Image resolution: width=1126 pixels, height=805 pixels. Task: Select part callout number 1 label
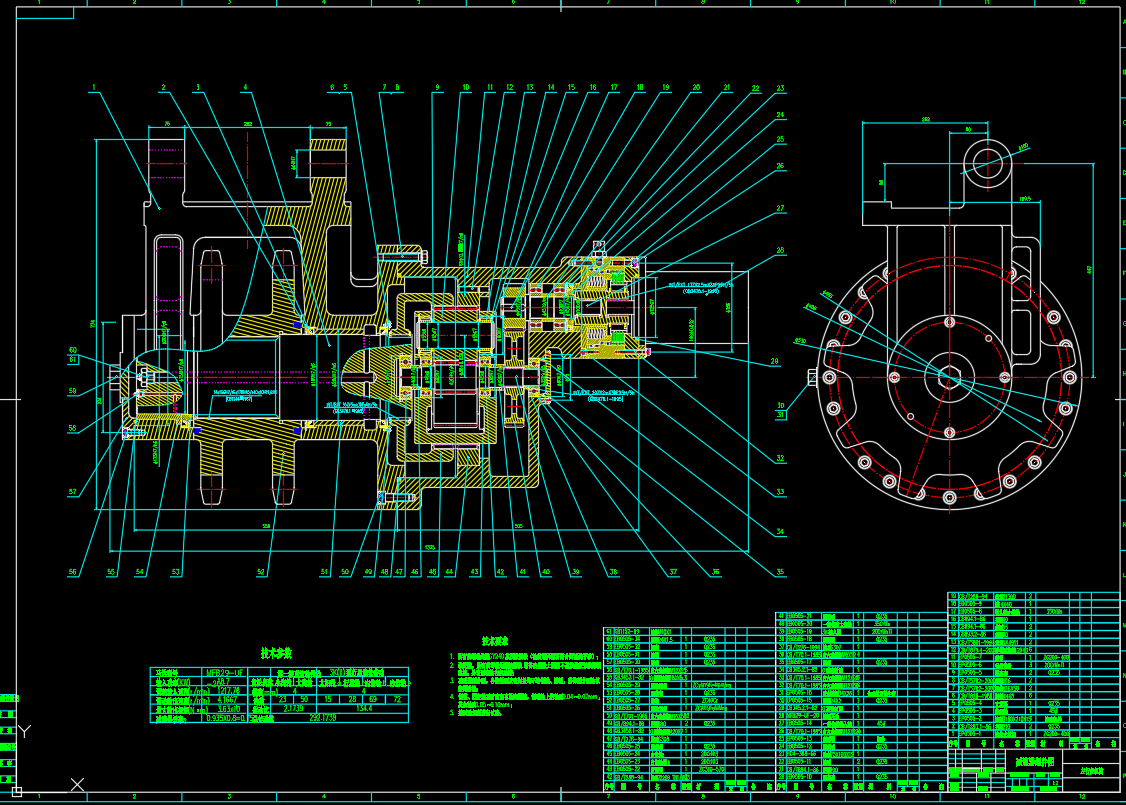coord(93,88)
